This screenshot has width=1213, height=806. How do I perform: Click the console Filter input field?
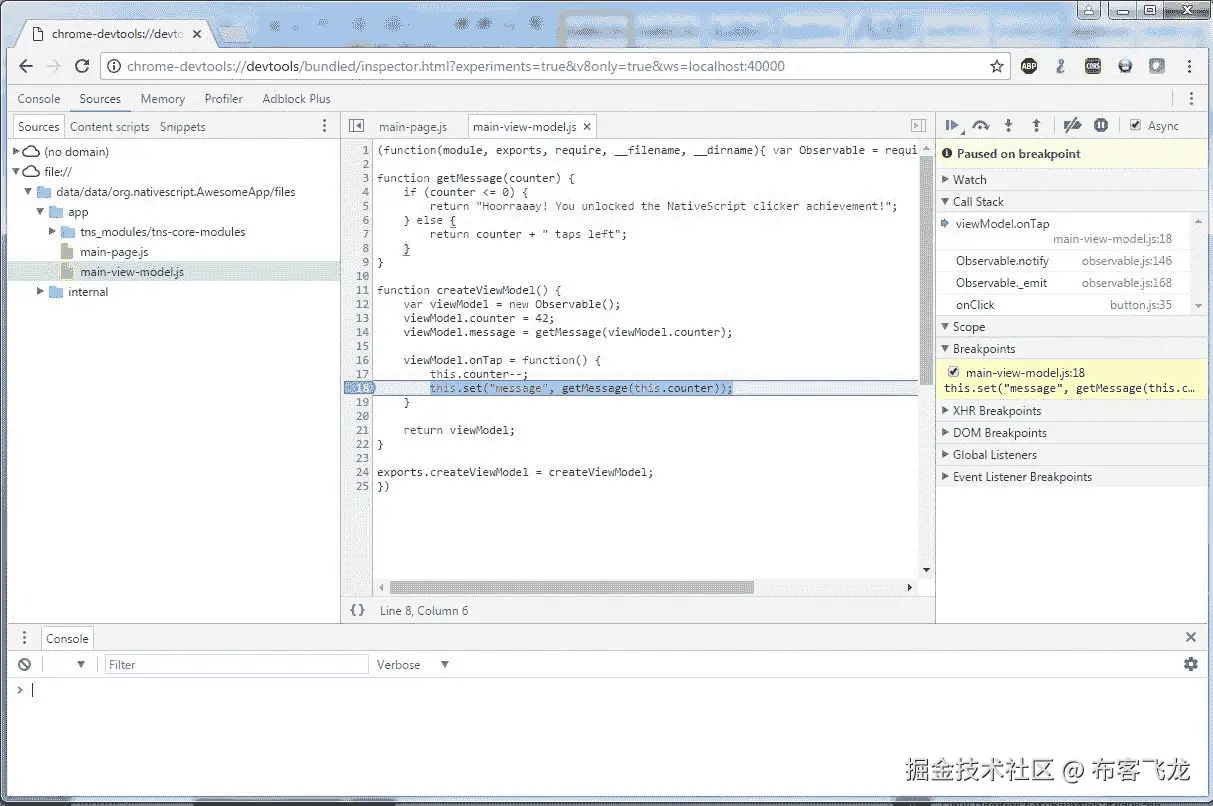click(x=236, y=665)
